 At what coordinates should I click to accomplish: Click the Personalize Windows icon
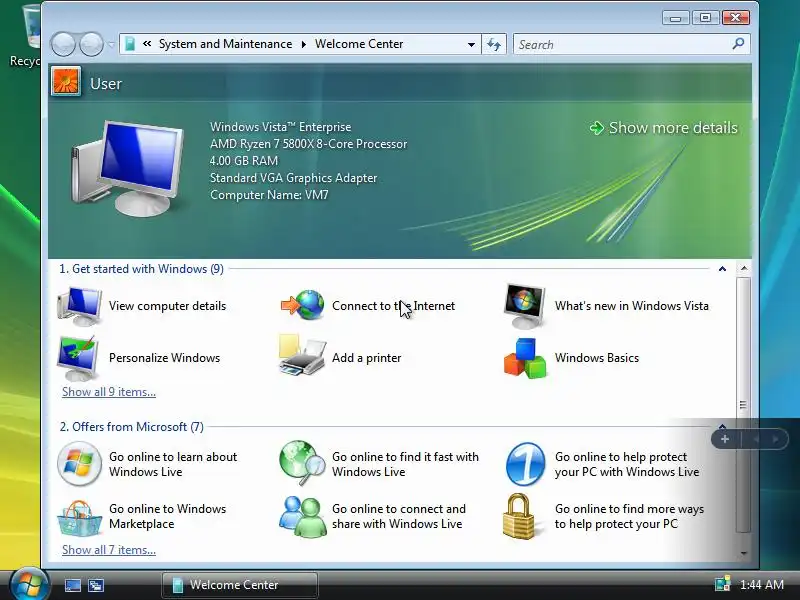[78, 358]
